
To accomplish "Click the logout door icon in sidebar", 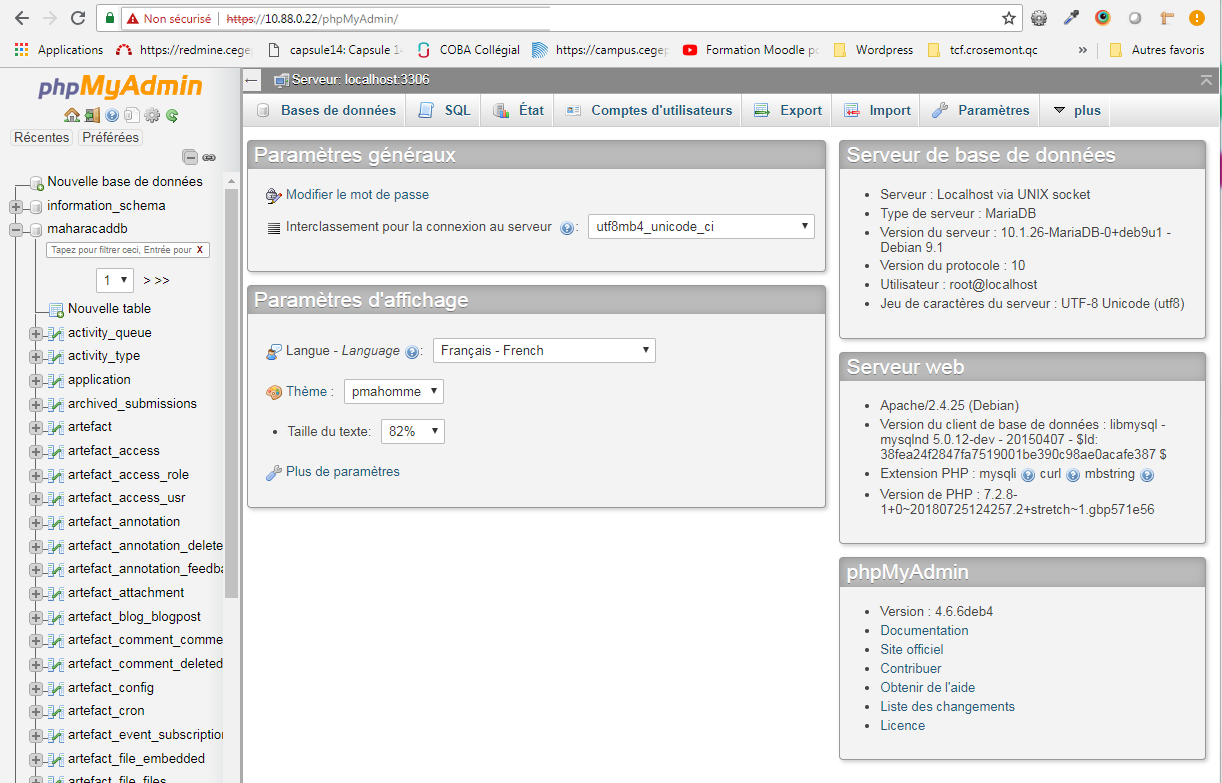I will click(x=92, y=116).
